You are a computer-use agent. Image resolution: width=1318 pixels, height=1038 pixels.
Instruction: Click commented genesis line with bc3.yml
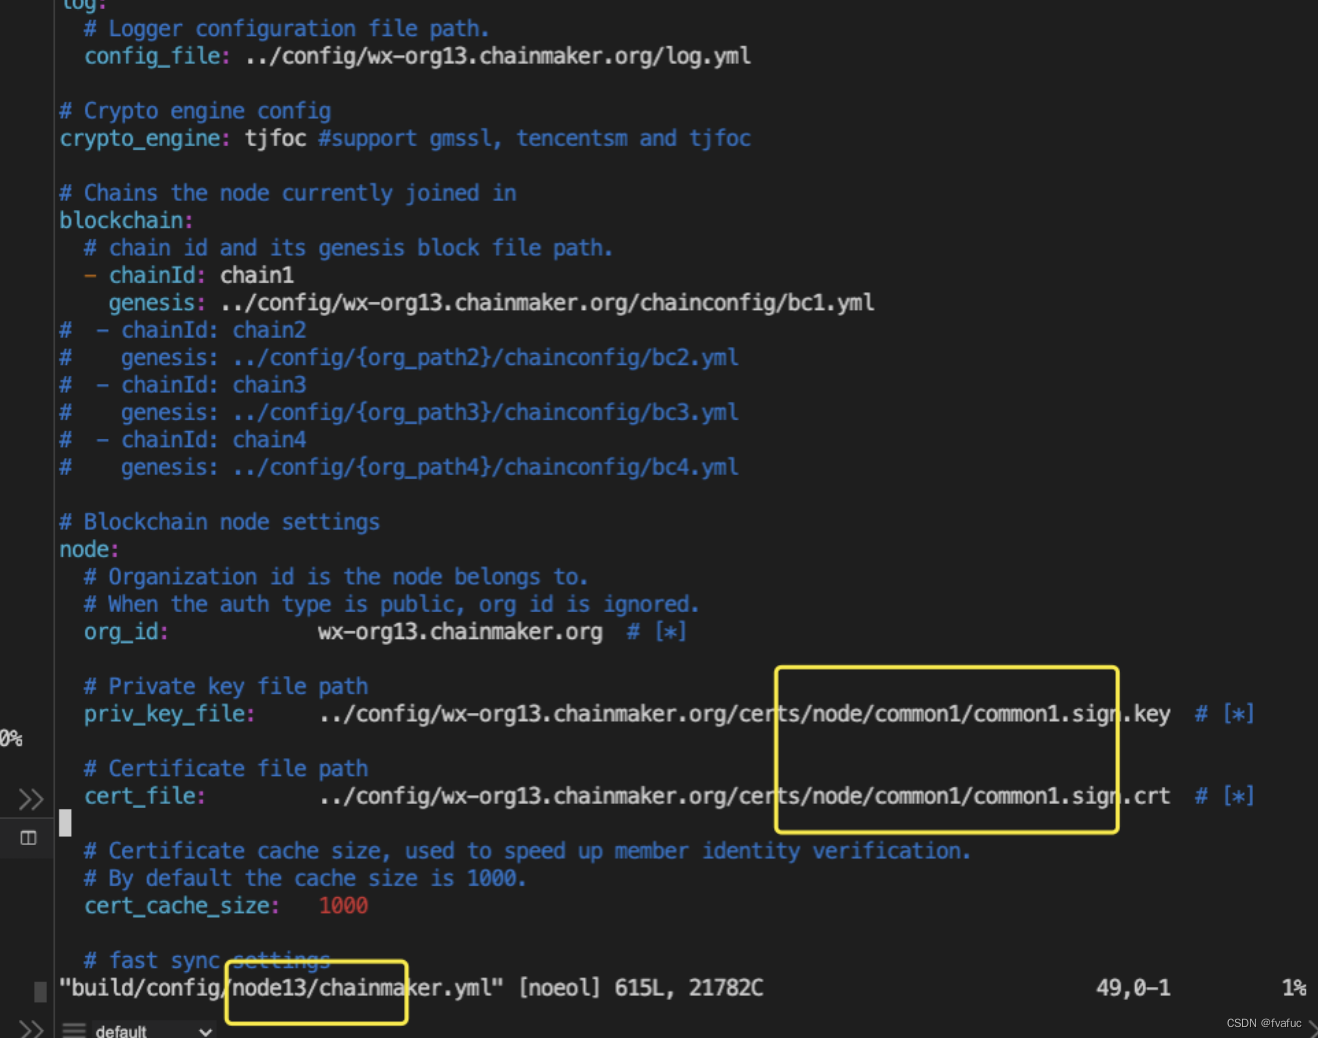[399, 412]
